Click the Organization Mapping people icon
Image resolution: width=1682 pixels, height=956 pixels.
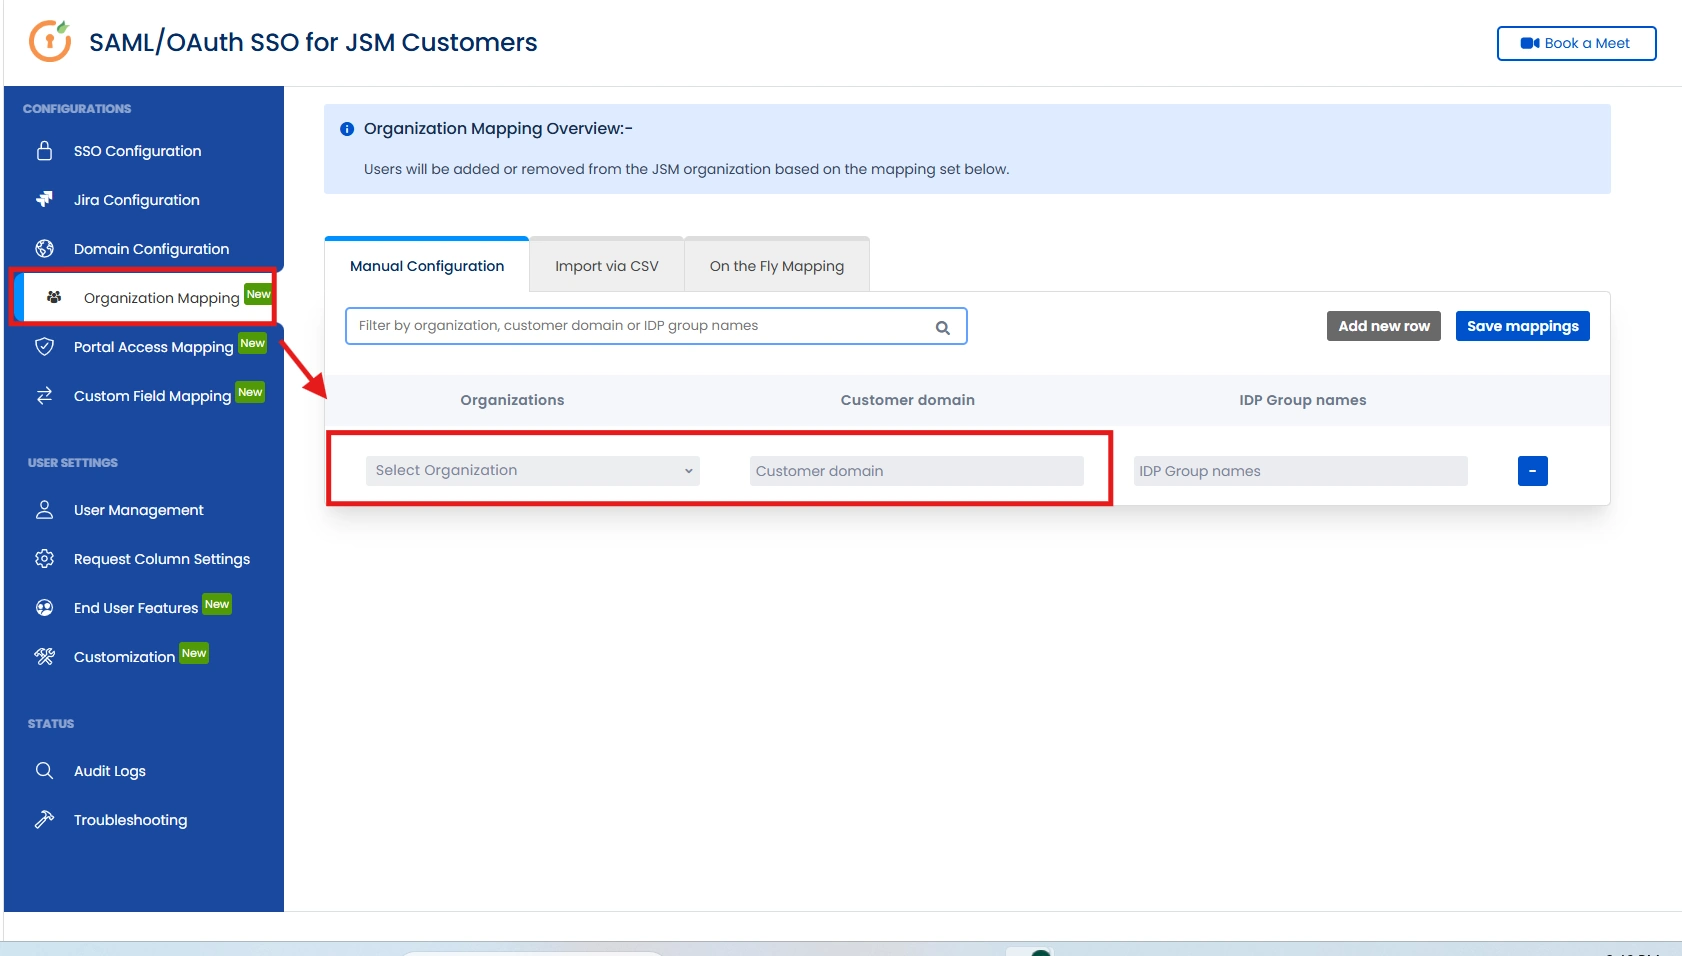click(x=54, y=297)
